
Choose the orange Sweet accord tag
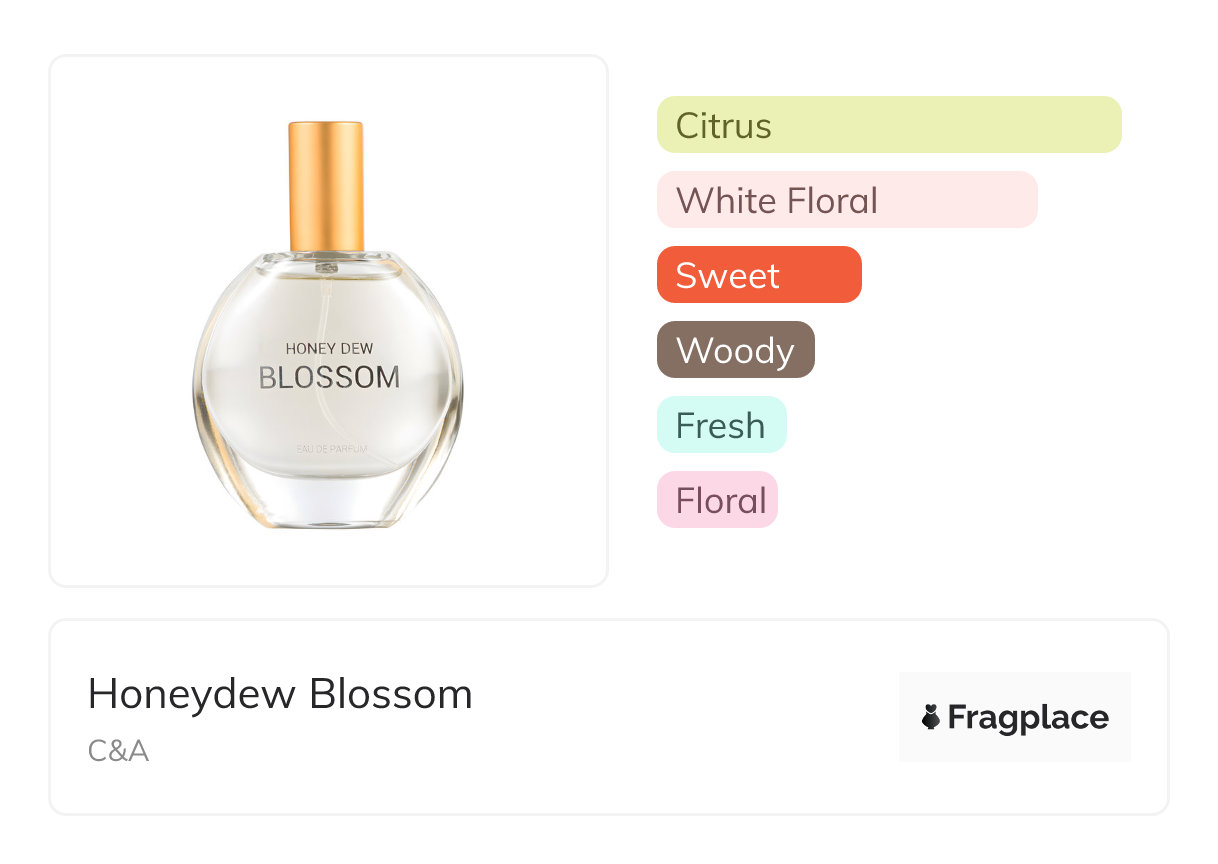(x=758, y=275)
